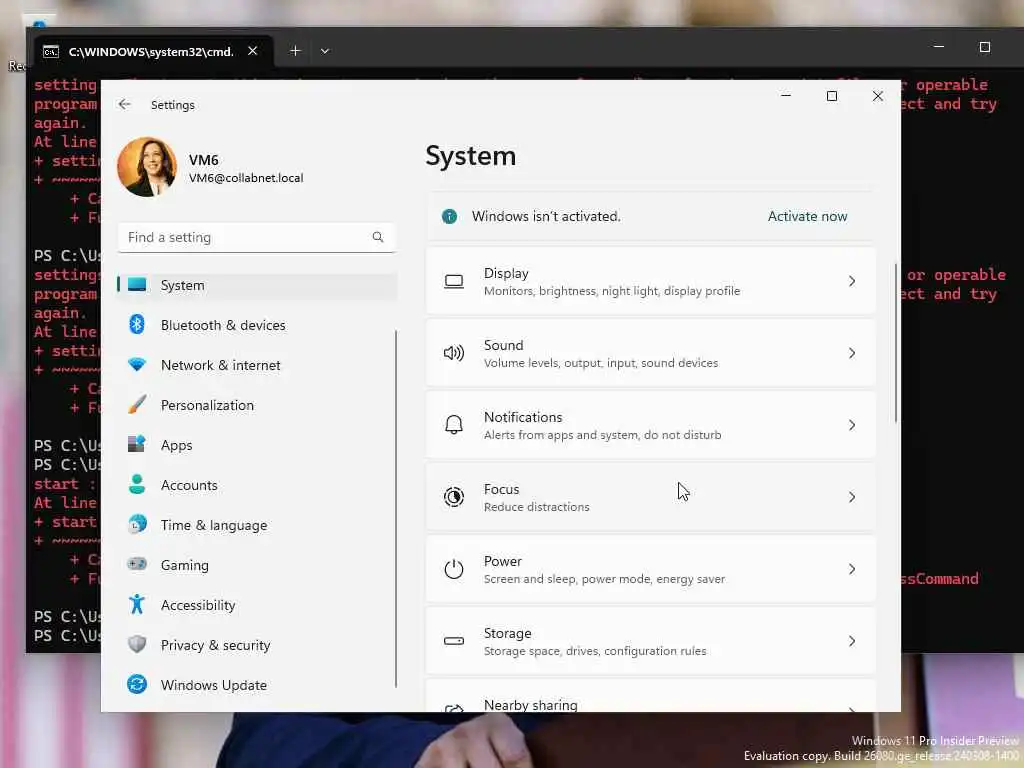Expand Power with its chevron

click(852, 569)
